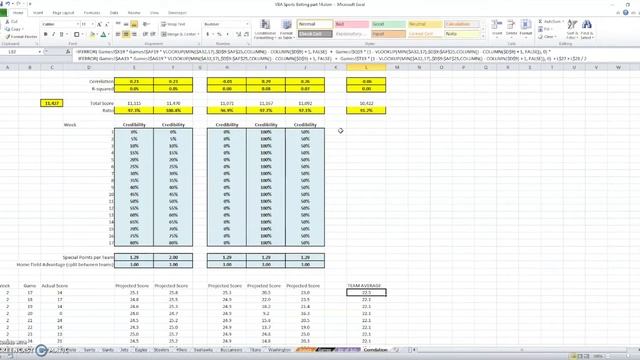Screen dimensions: 640x360
Task: Open the Font name dropdown (Calibri)
Action: pyautogui.click(x=77, y=24)
